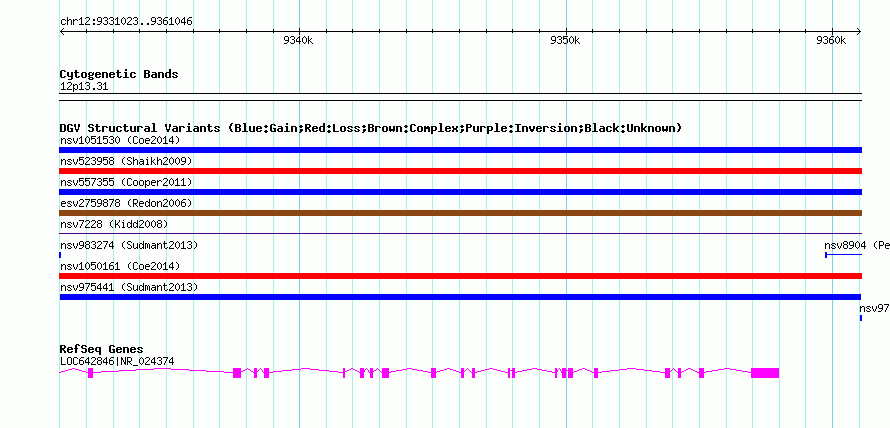Select the red nsv523958 loss variant bar

(460, 171)
